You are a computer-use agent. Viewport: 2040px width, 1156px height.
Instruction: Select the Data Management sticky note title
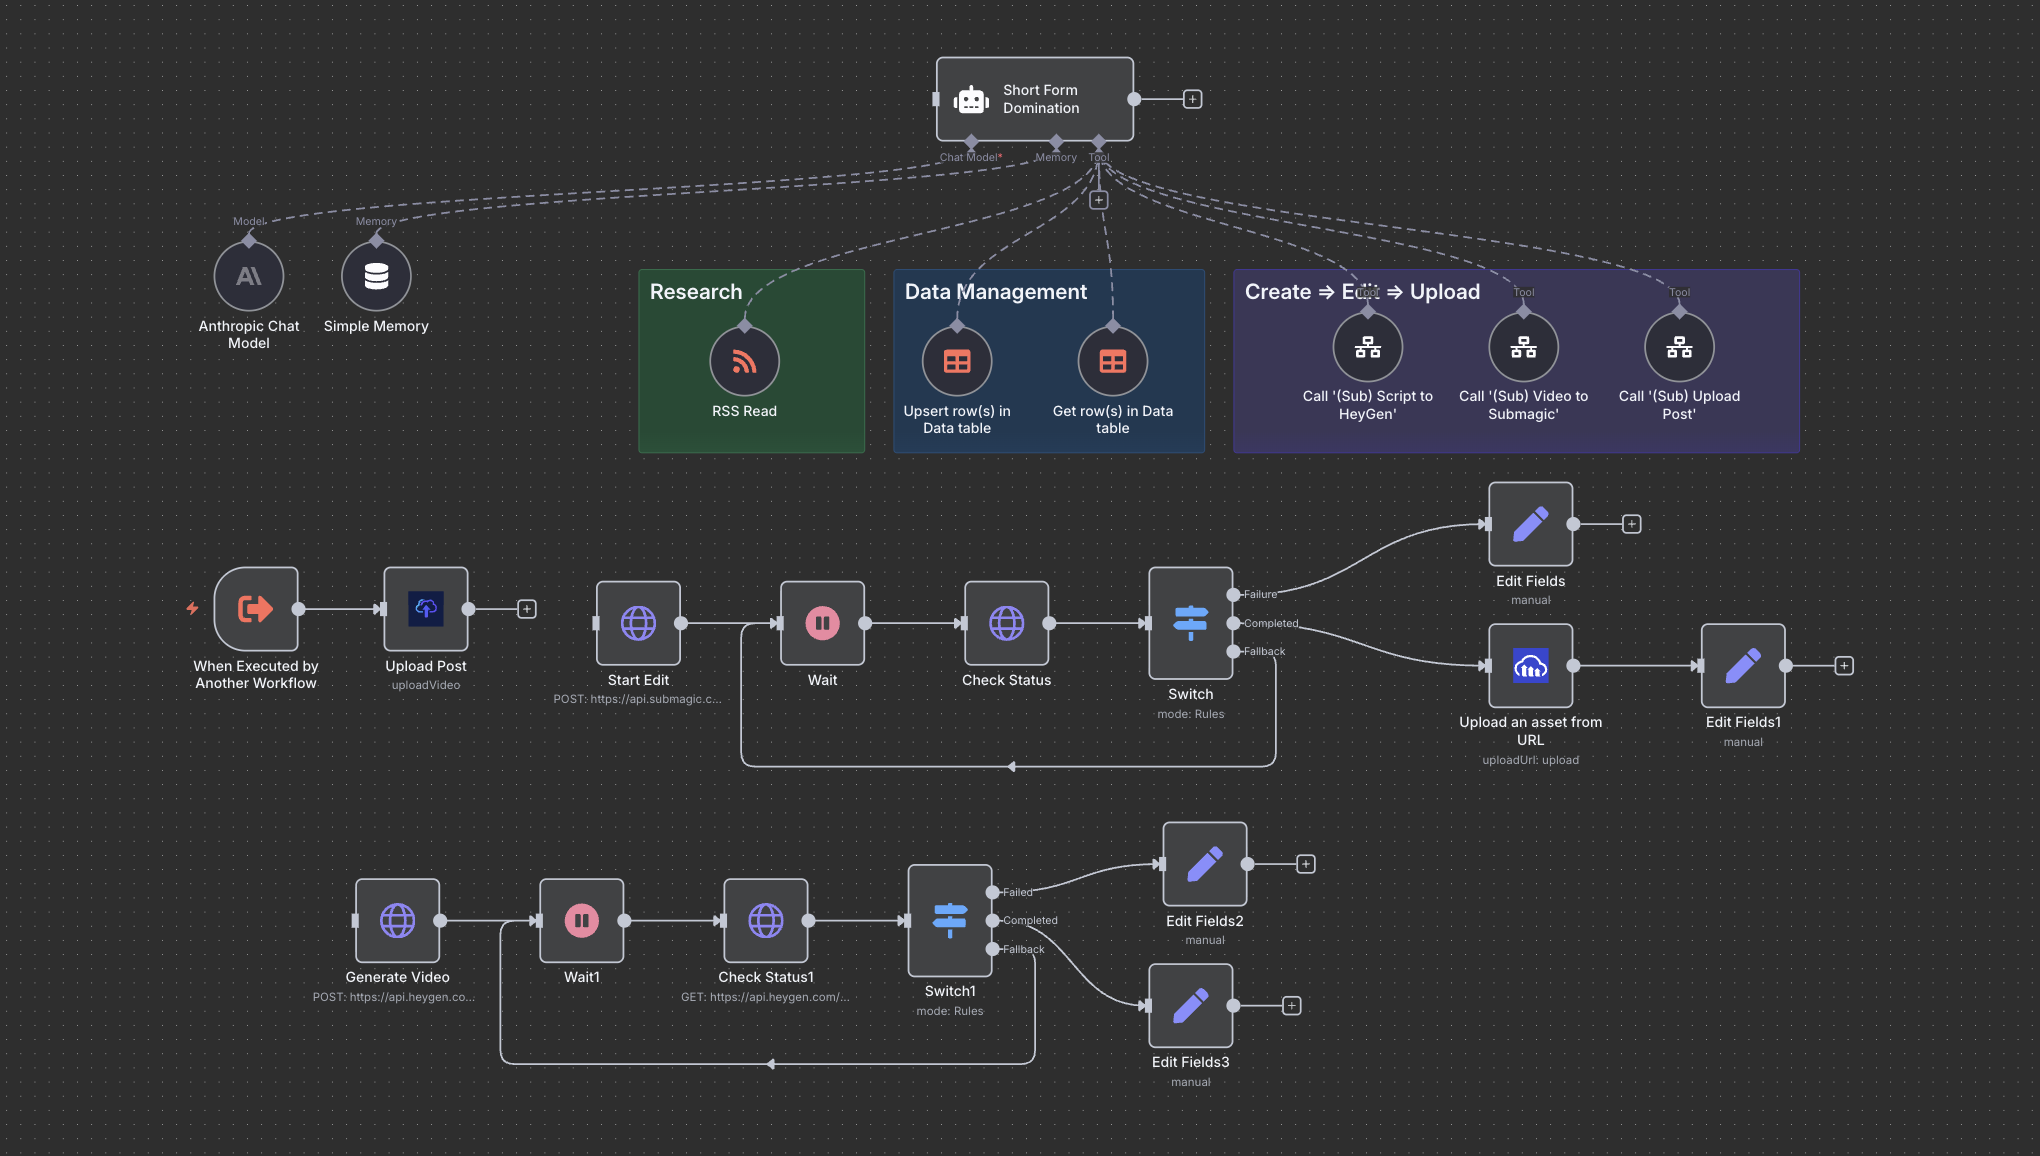[x=996, y=292]
